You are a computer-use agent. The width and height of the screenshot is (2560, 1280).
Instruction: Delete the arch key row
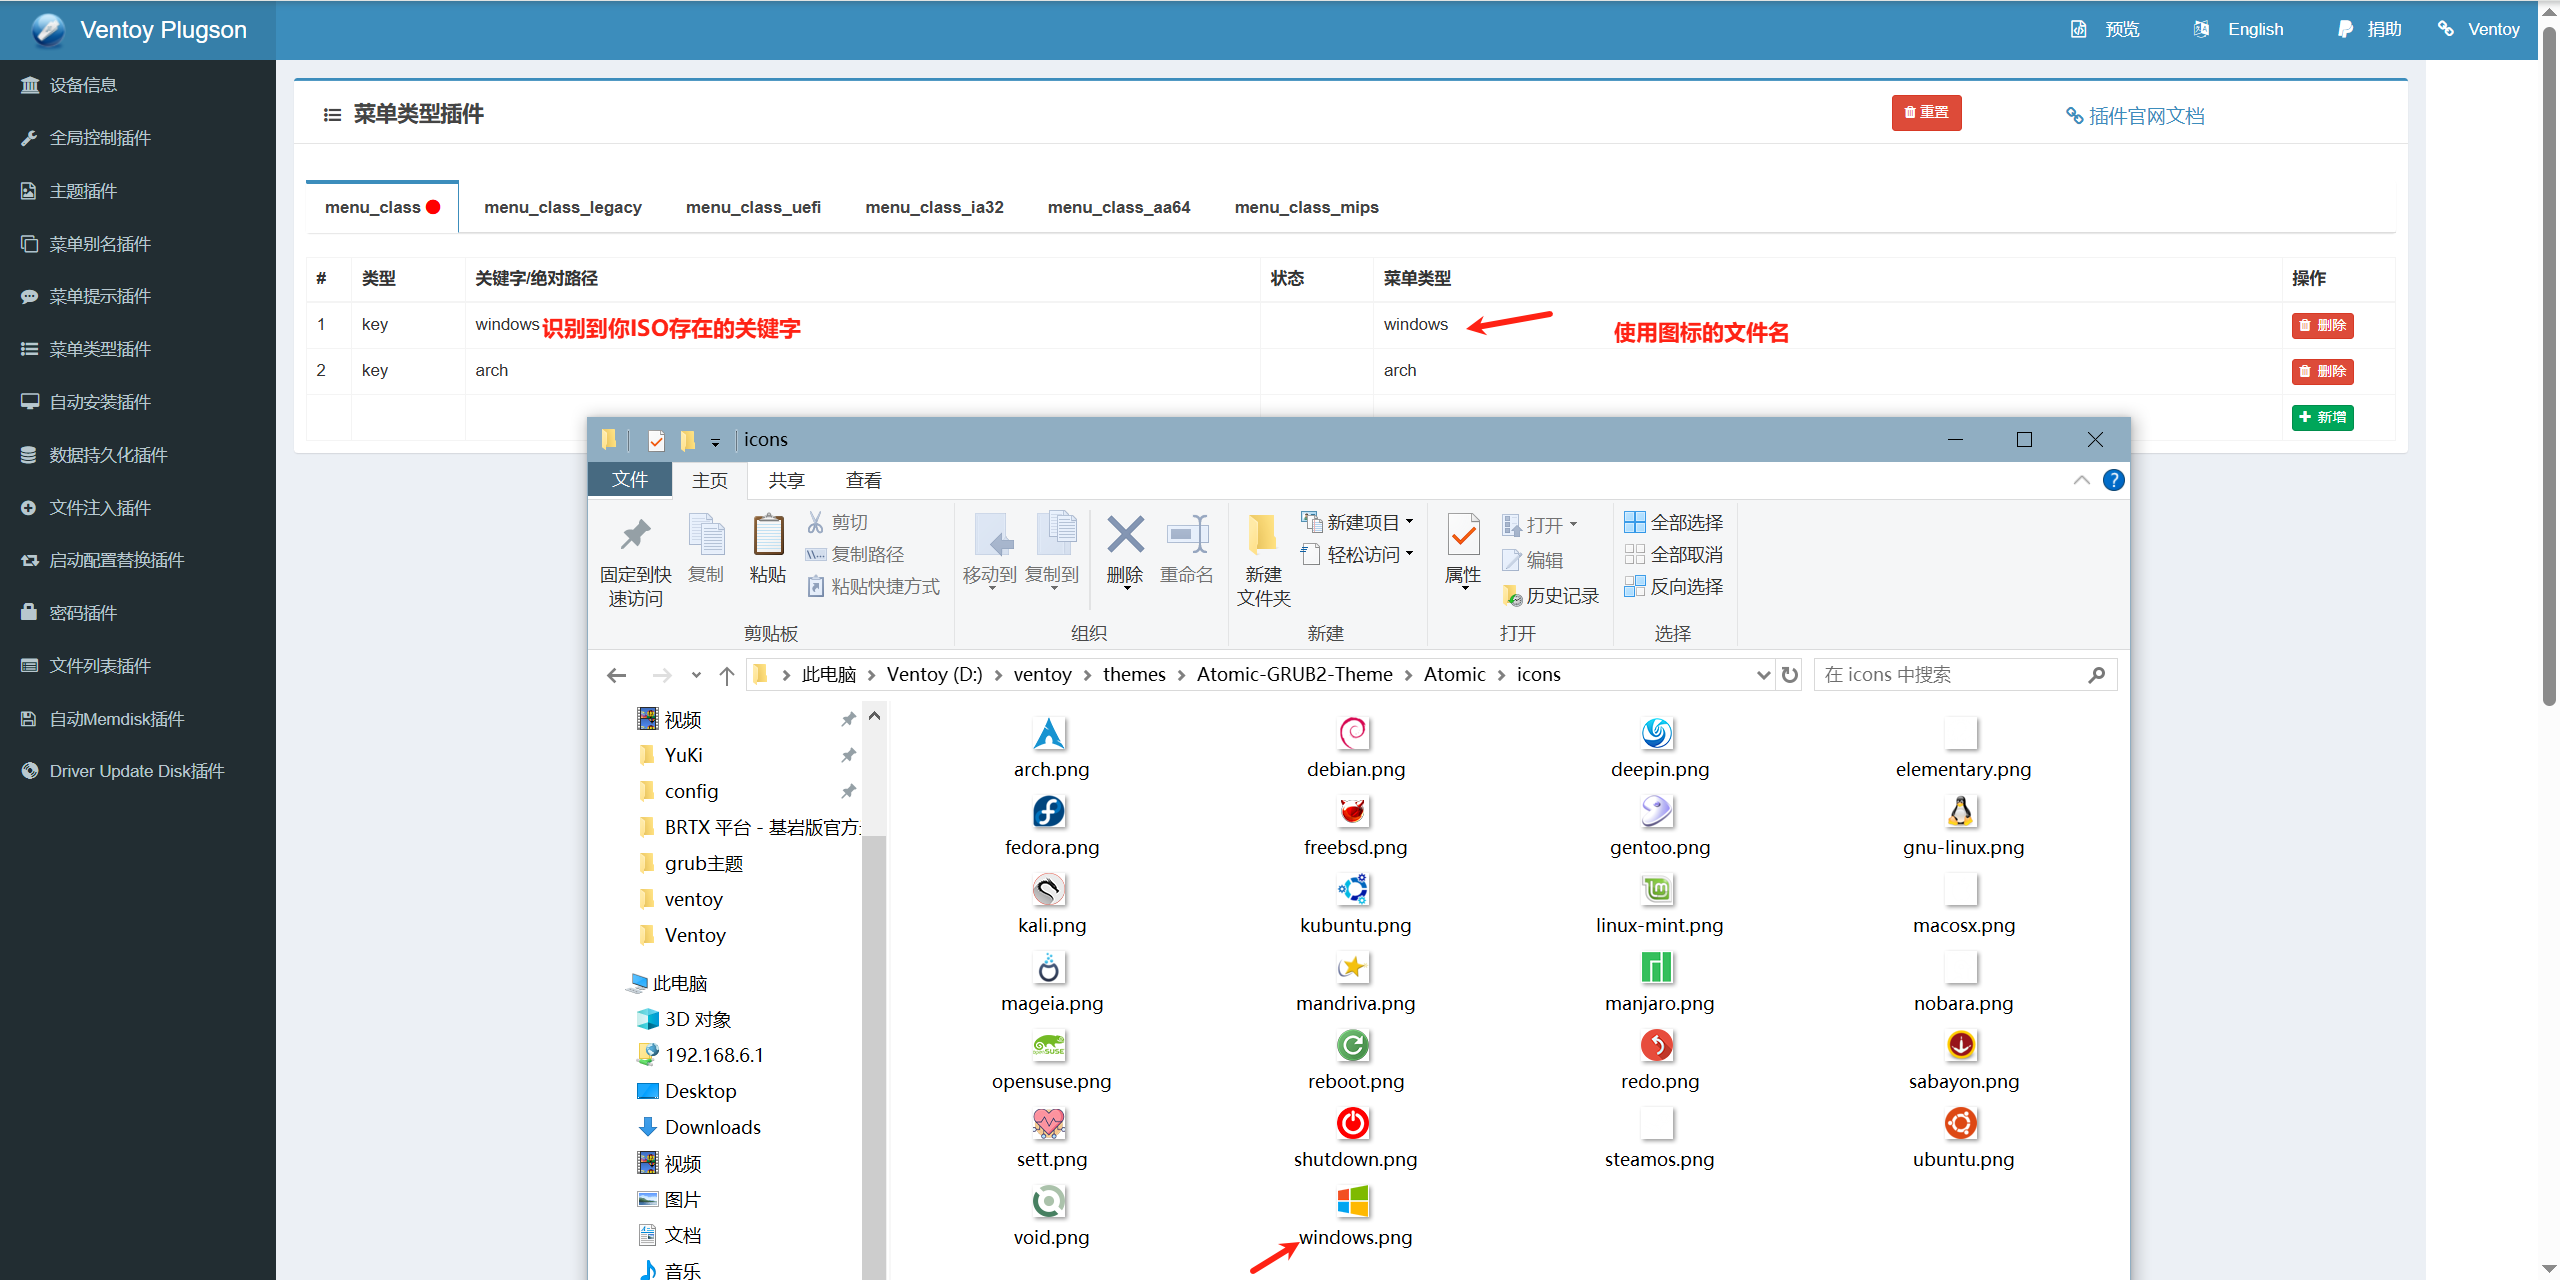point(2322,371)
